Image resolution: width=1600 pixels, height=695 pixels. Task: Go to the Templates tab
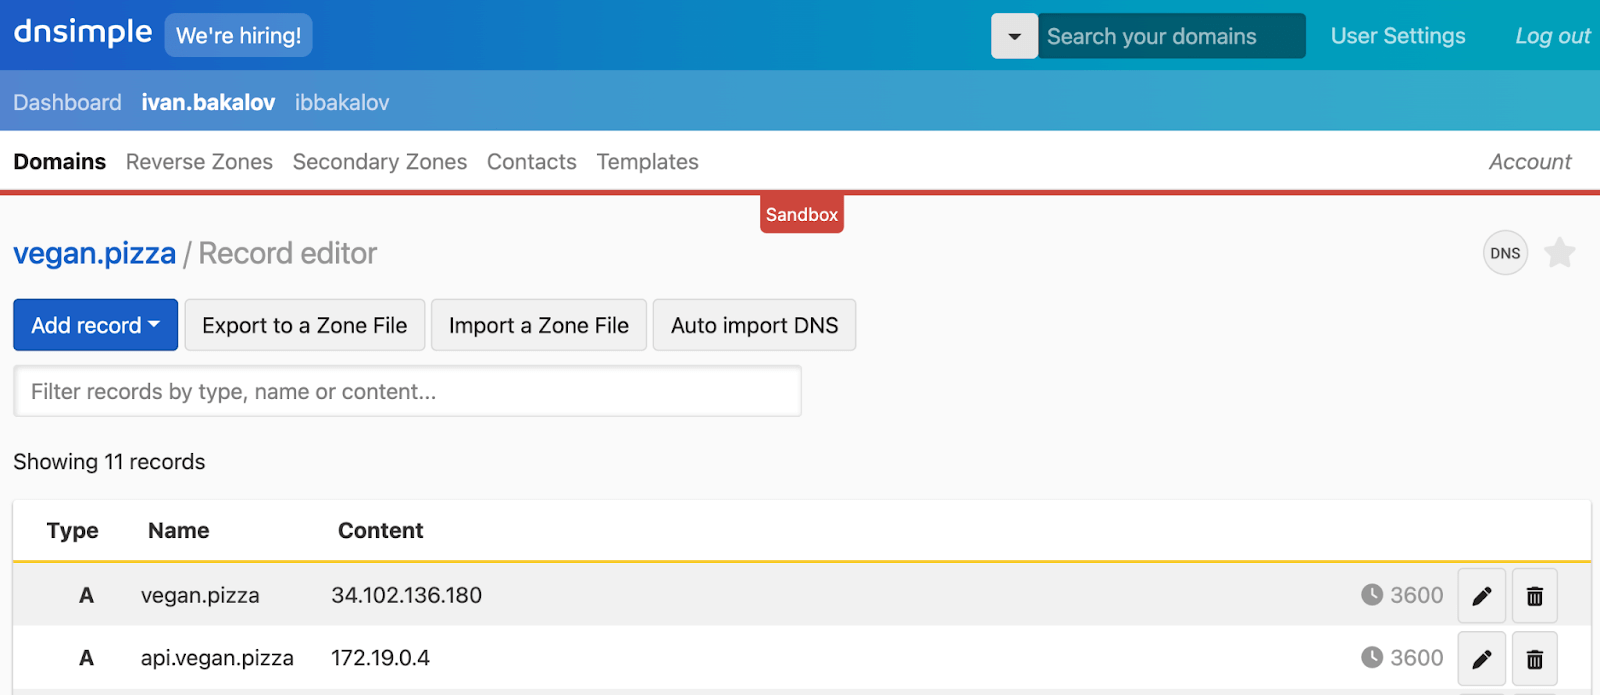click(x=647, y=162)
